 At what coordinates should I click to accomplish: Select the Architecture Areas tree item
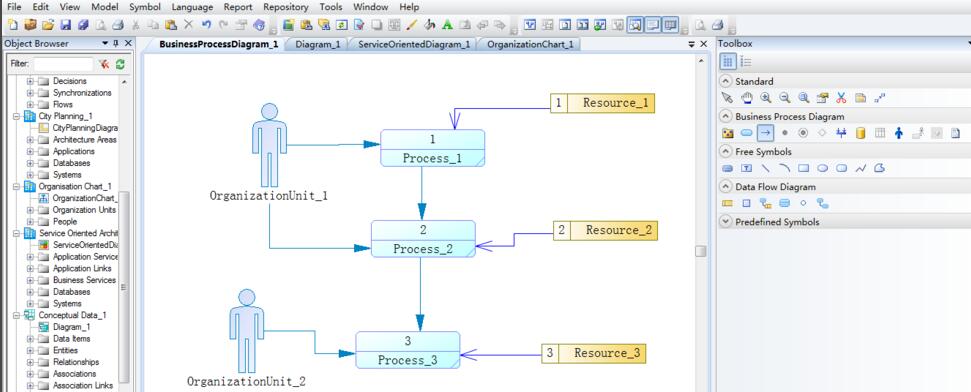pyautogui.click(x=84, y=140)
